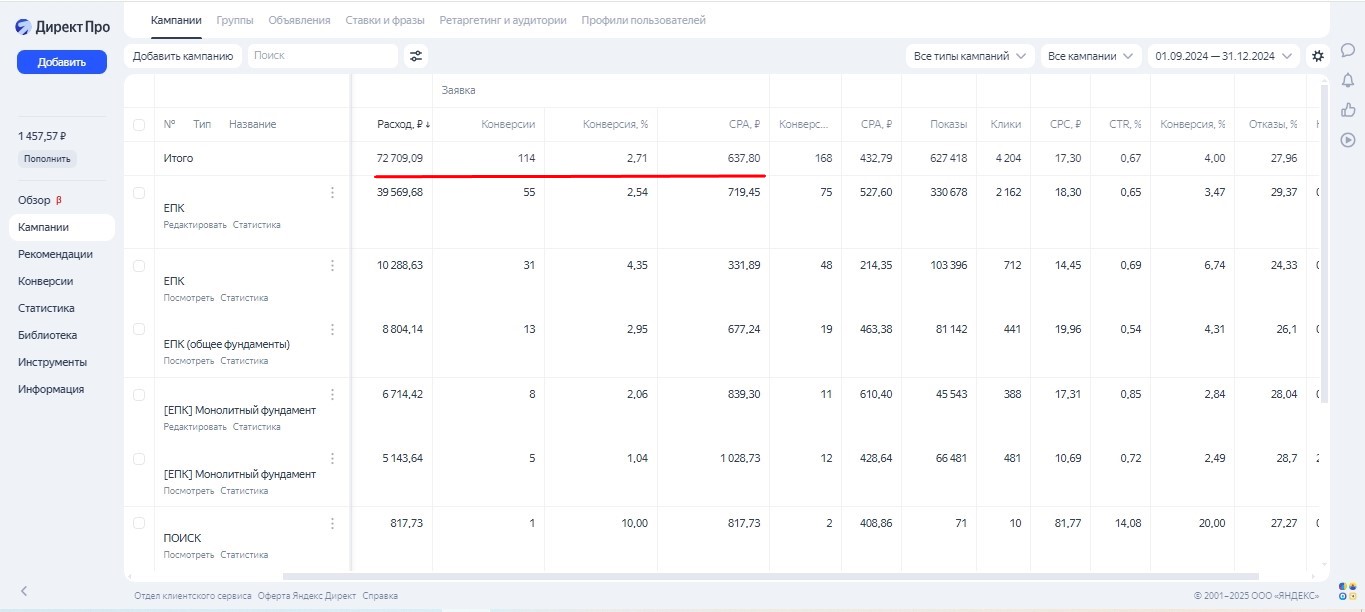Open the chat bubble icon in right sidebar
Screen dimensions: 1365x612
[x=1347, y=50]
